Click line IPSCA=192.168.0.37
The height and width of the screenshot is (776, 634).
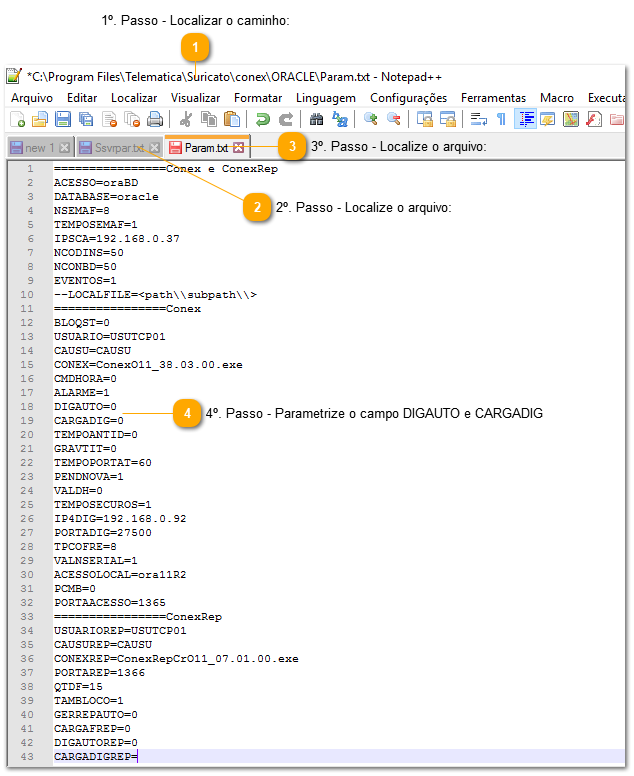pos(117,239)
